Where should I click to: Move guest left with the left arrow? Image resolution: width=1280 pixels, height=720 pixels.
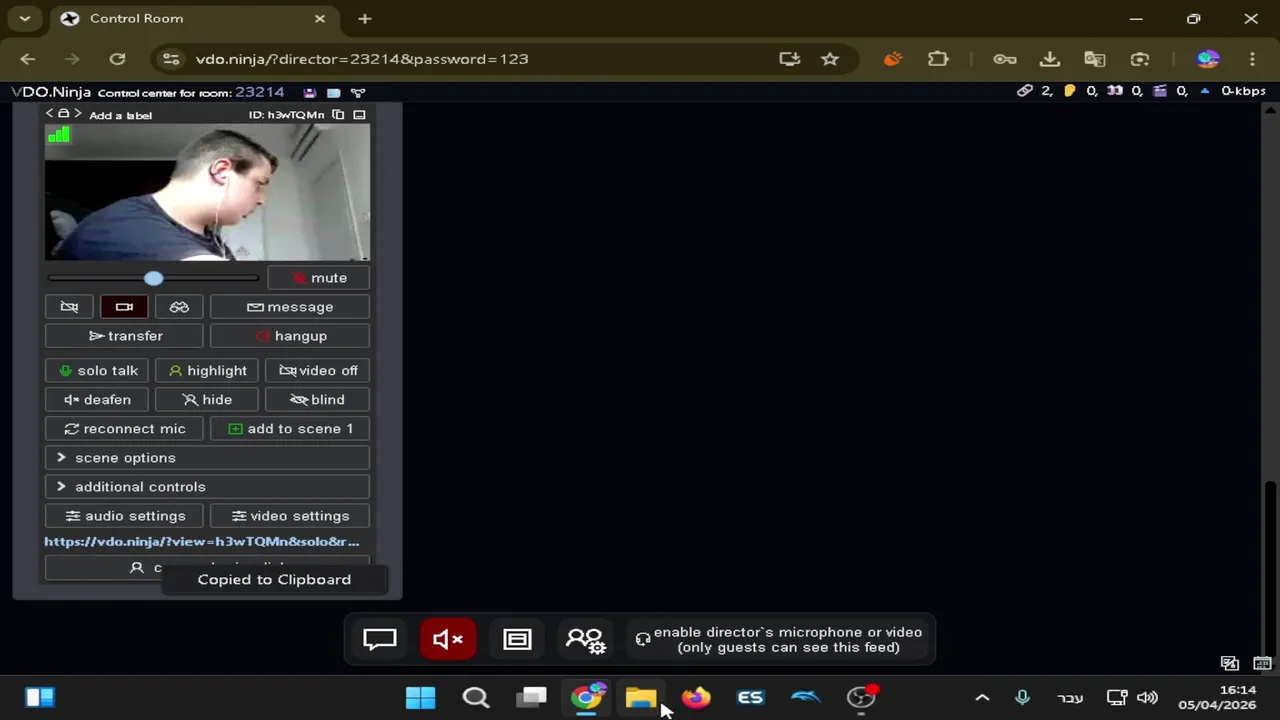point(50,114)
